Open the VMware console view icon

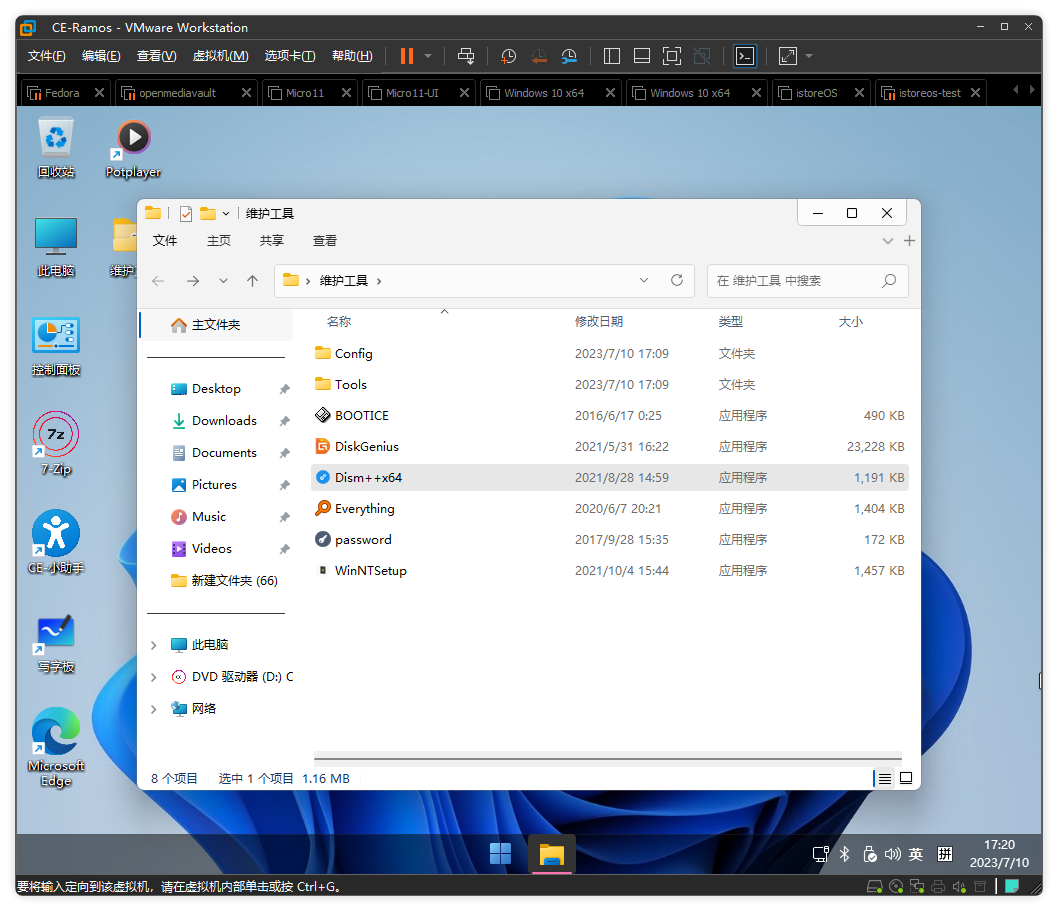click(745, 56)
